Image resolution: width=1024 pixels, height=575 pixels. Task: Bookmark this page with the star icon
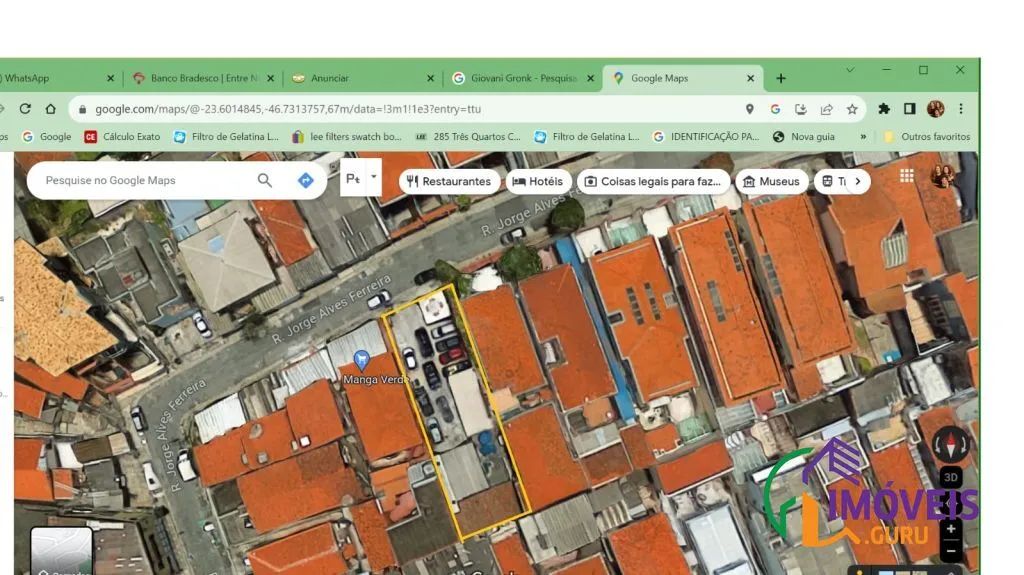pos(852,109)
